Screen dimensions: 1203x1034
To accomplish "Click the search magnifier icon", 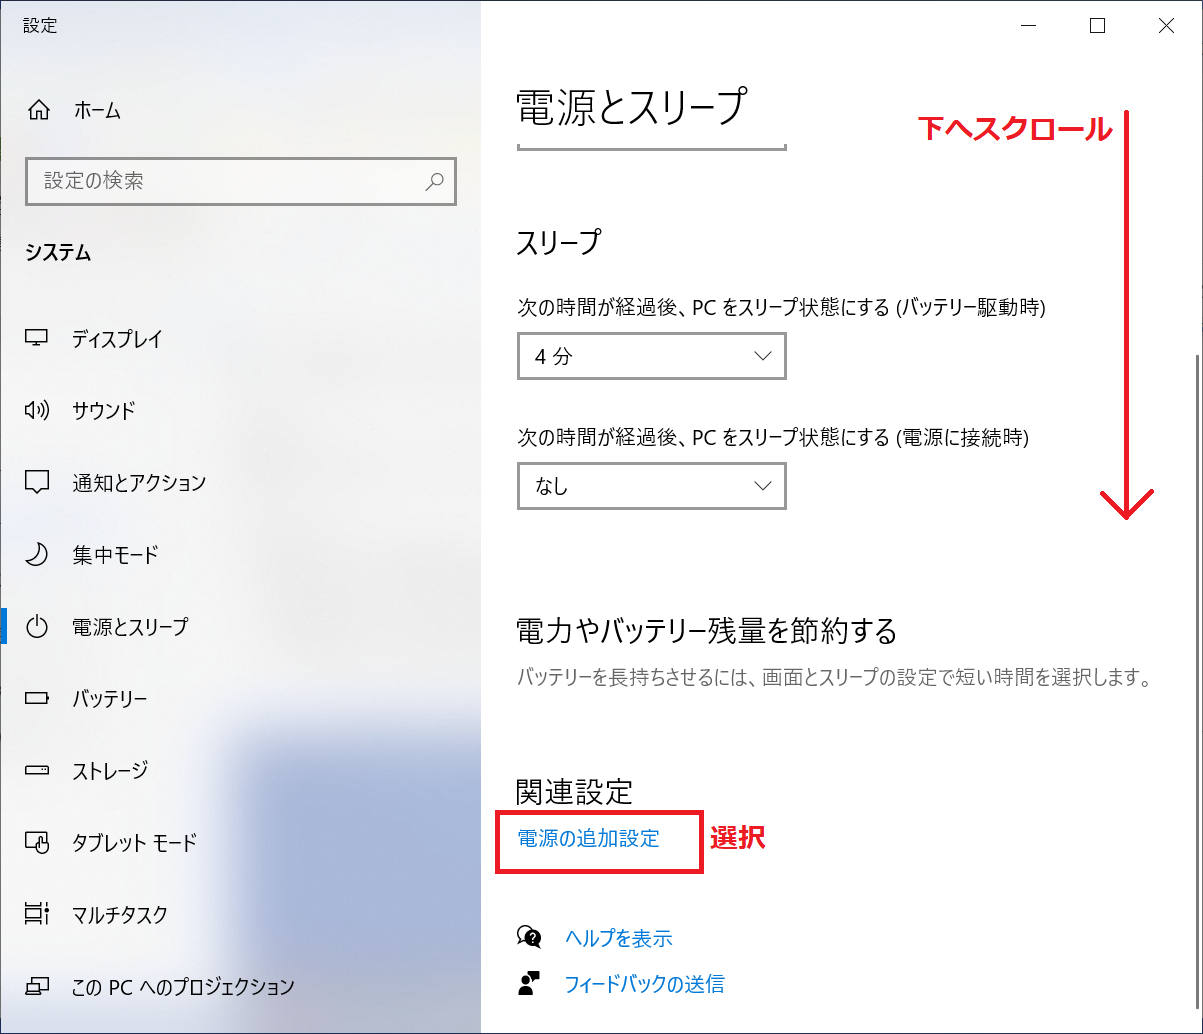I will [434, 182].
